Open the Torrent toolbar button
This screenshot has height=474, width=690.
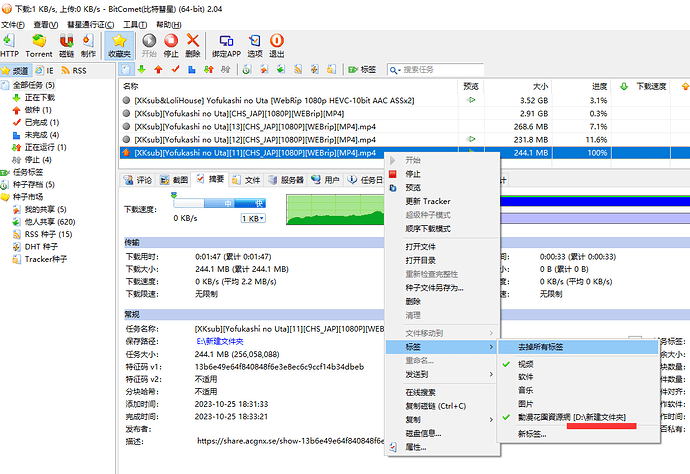[x=39, y=45]
